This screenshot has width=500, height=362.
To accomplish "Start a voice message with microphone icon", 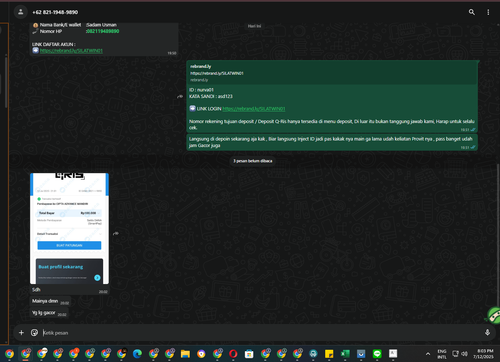I will (487, 332).
